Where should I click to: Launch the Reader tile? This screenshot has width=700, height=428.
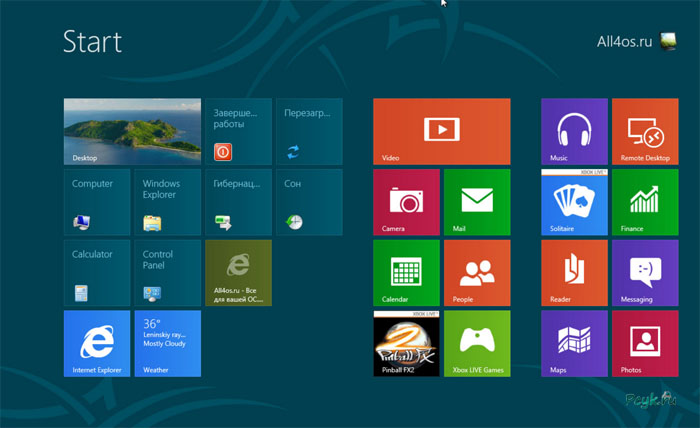tap(575, 273)
